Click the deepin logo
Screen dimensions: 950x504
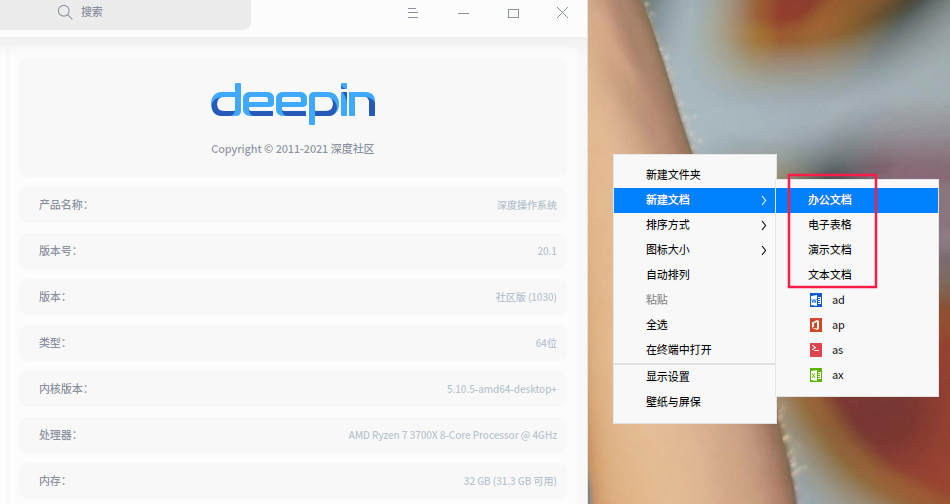click(293, 104)
